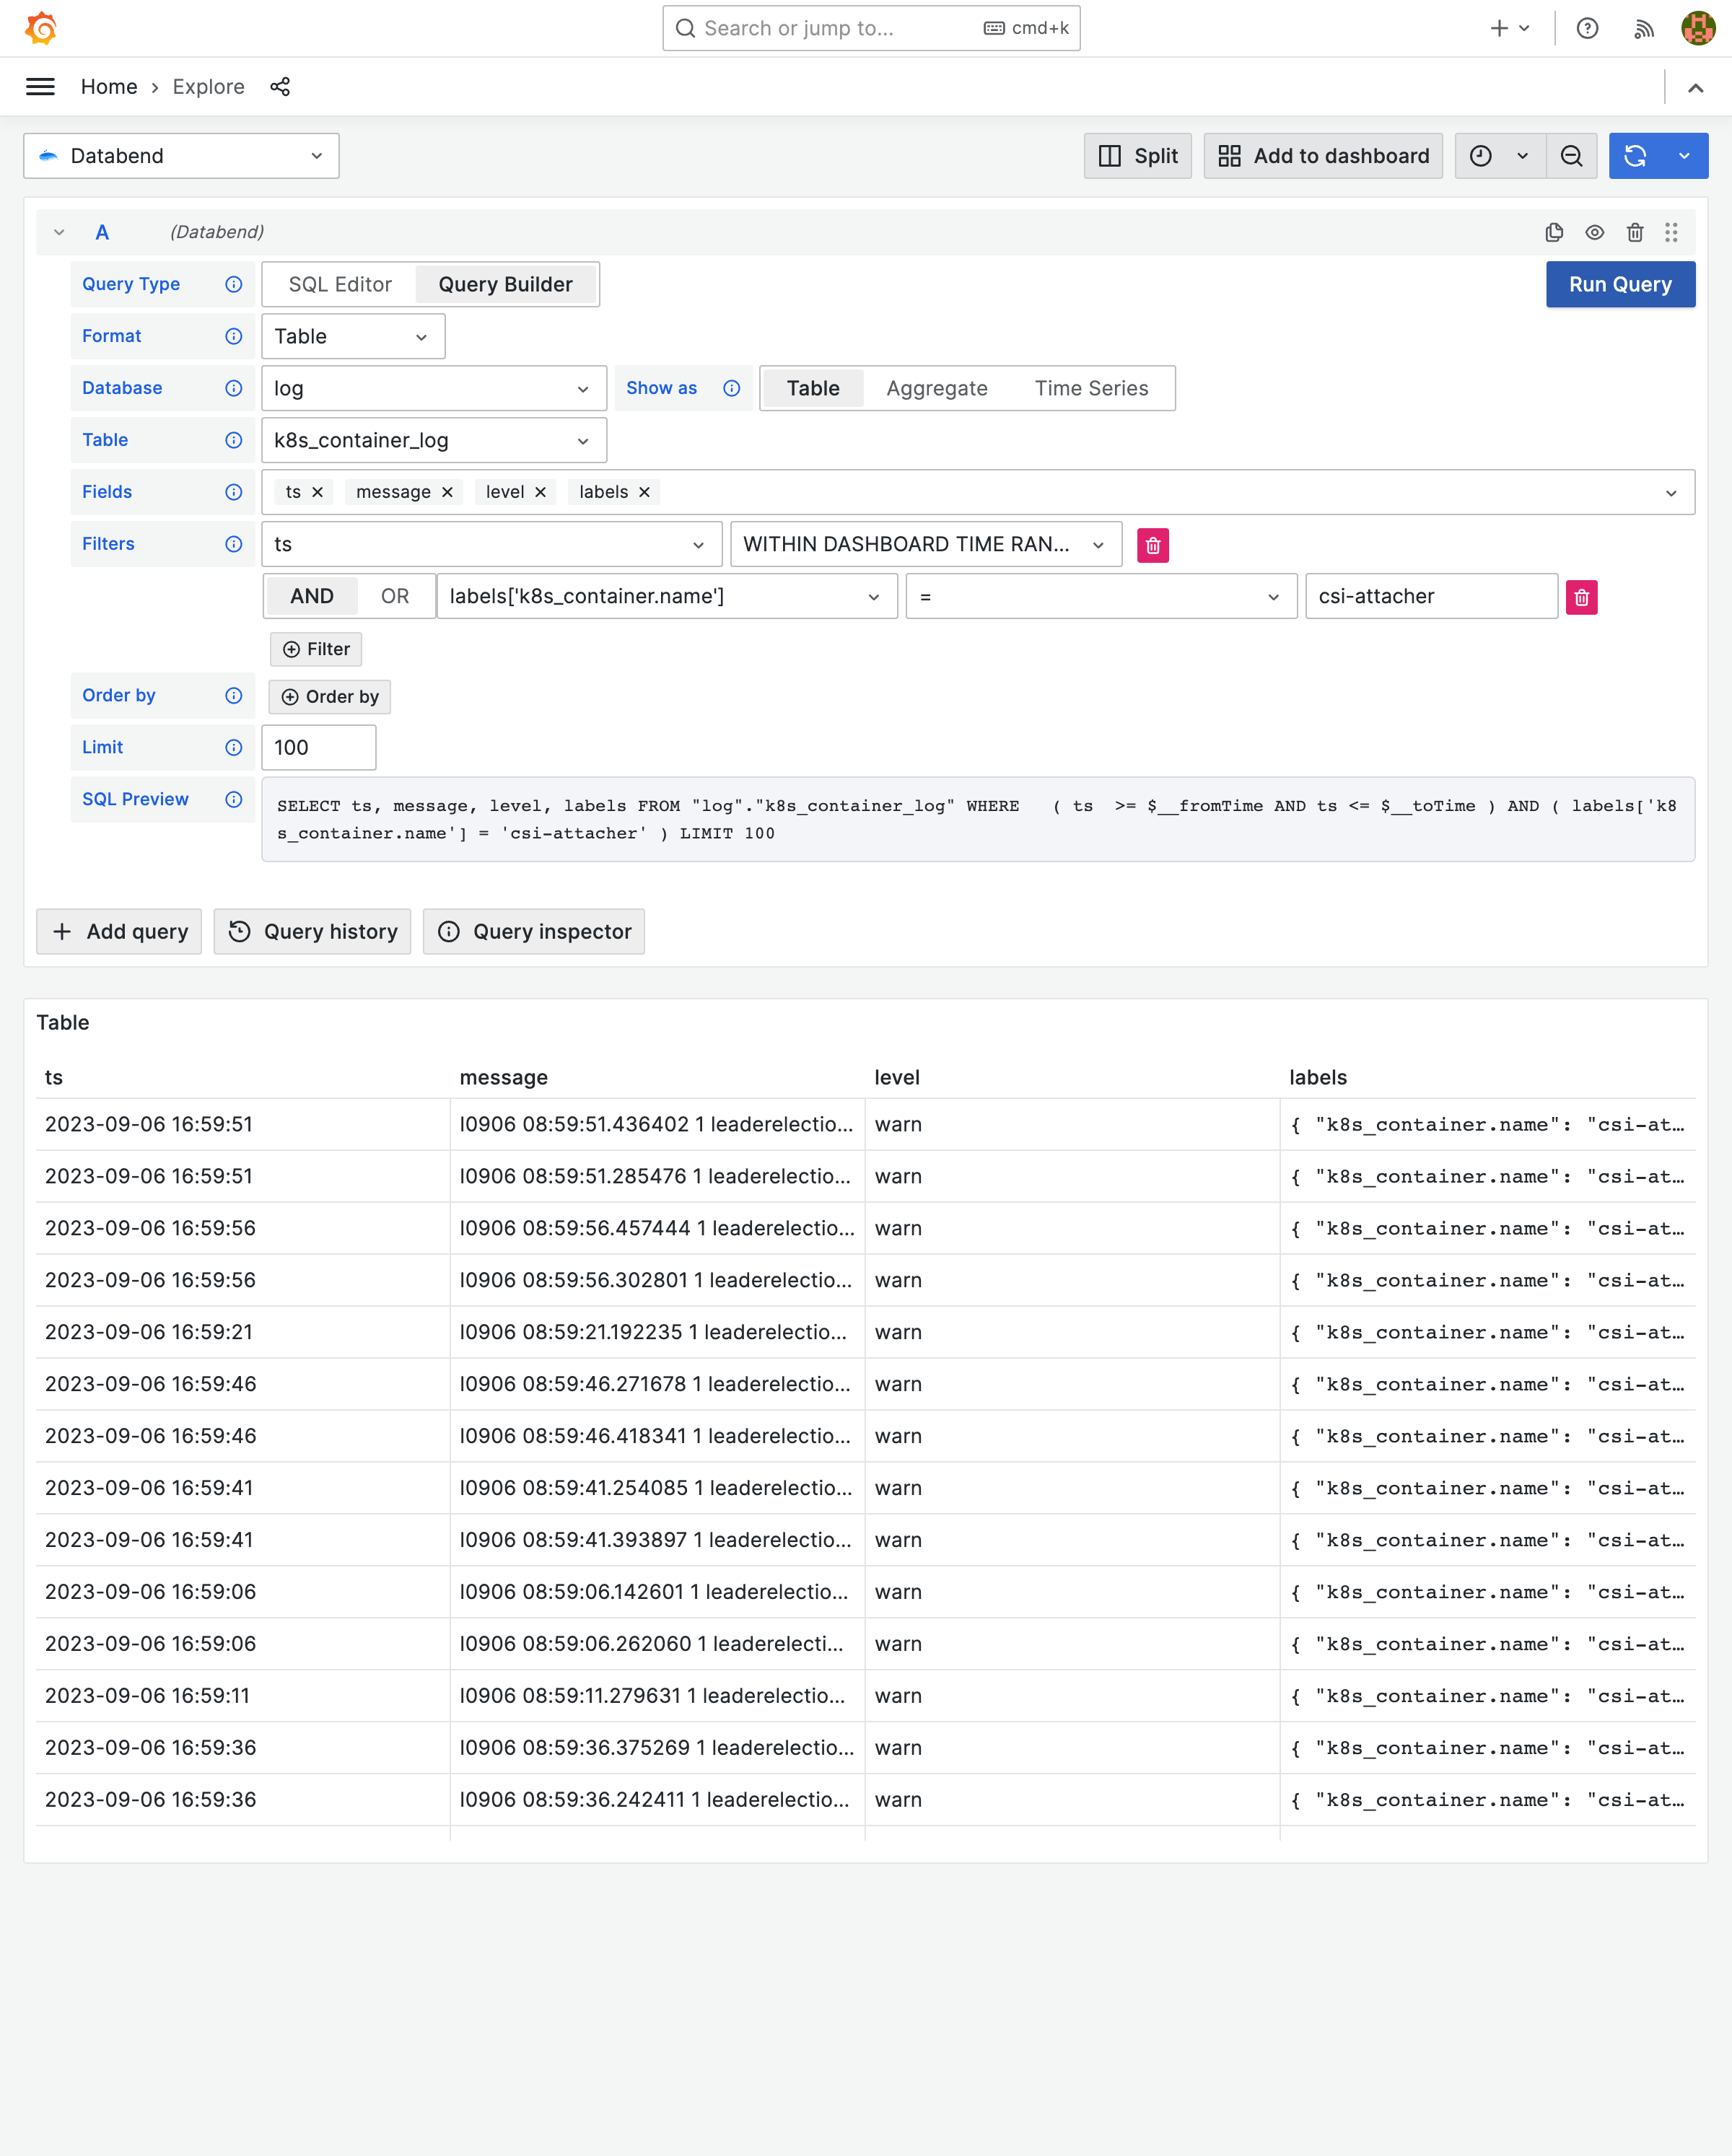
Task: Open the news feed RSS icon
Action: click(1643, 28)
